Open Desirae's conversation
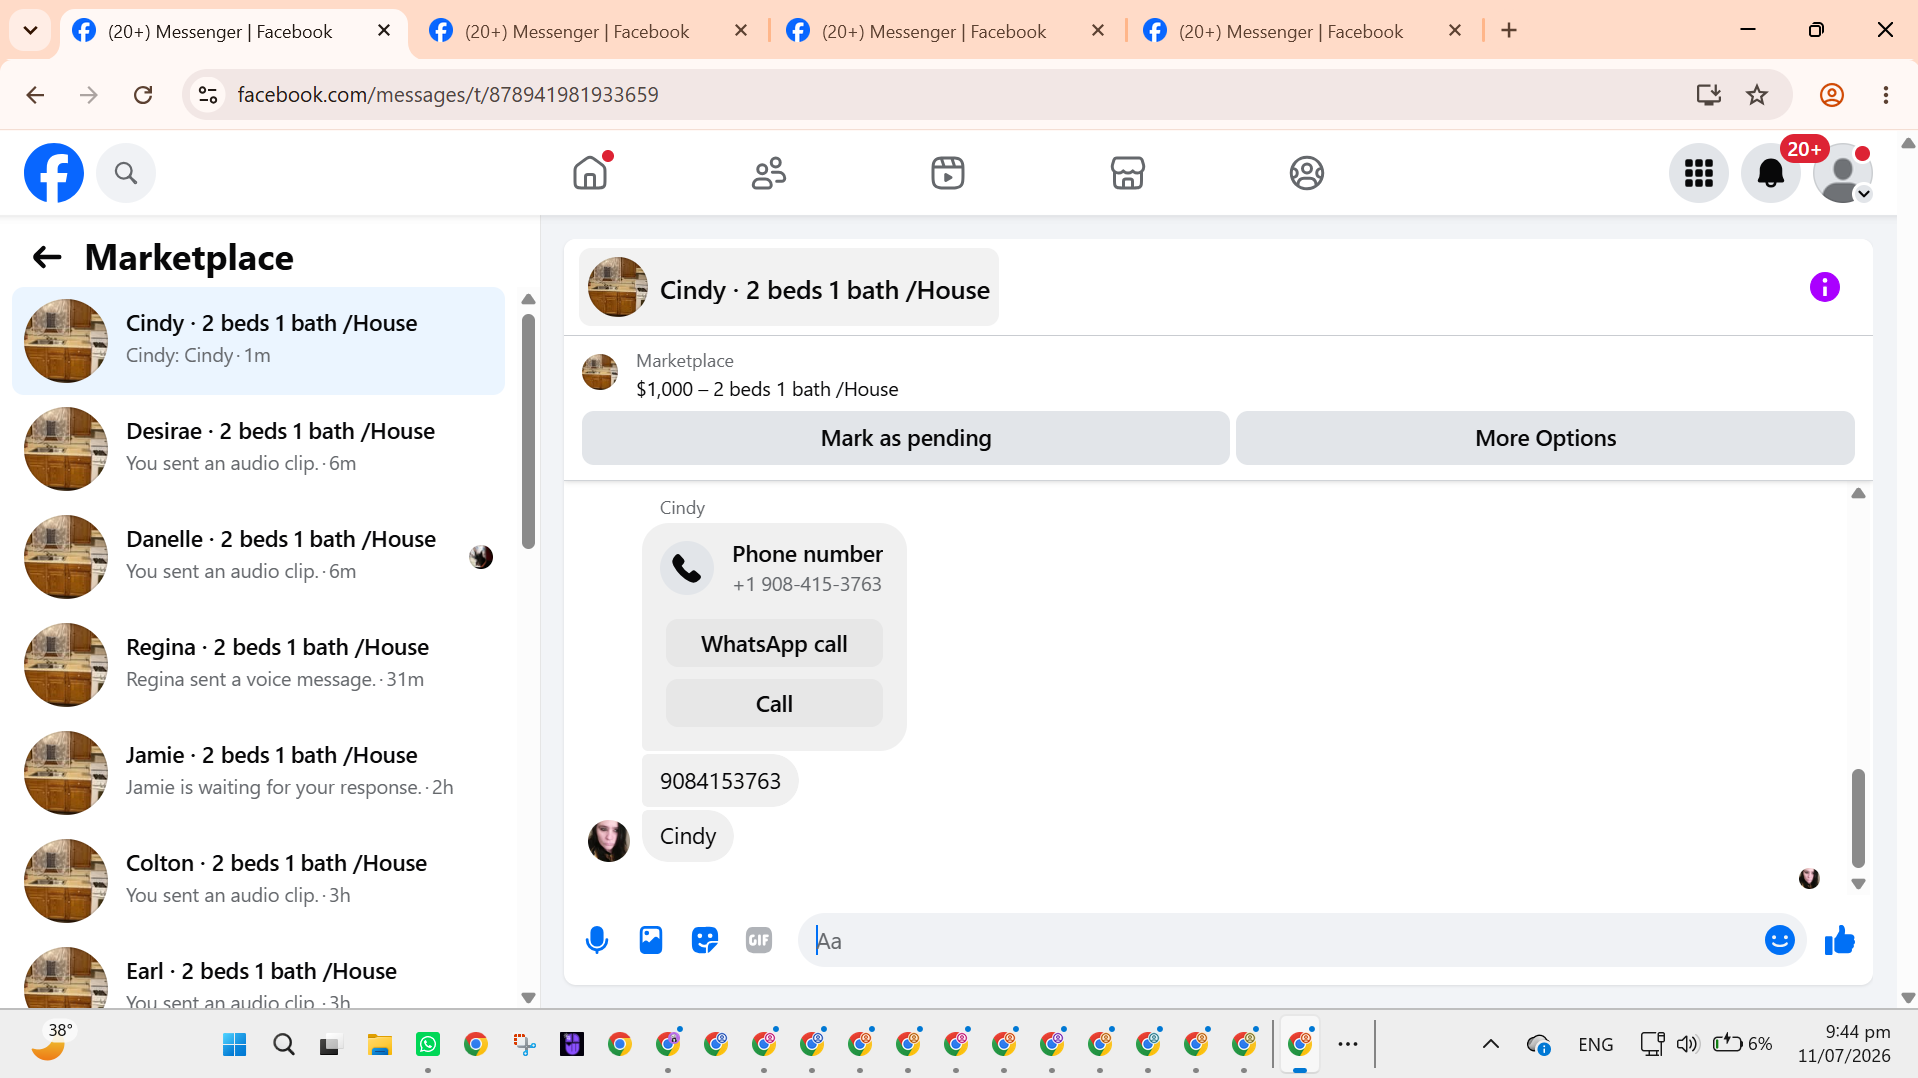 point(258,449)
